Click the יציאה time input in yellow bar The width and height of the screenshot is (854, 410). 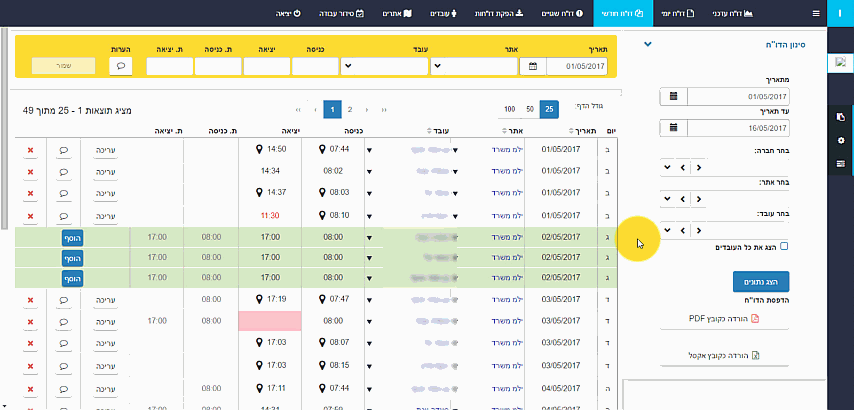pyautogui.click(x=266, y=66)
